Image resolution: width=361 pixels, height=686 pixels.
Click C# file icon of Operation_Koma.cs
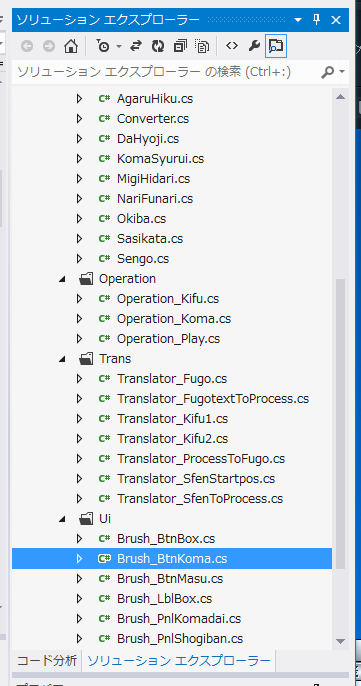[104, 319]
